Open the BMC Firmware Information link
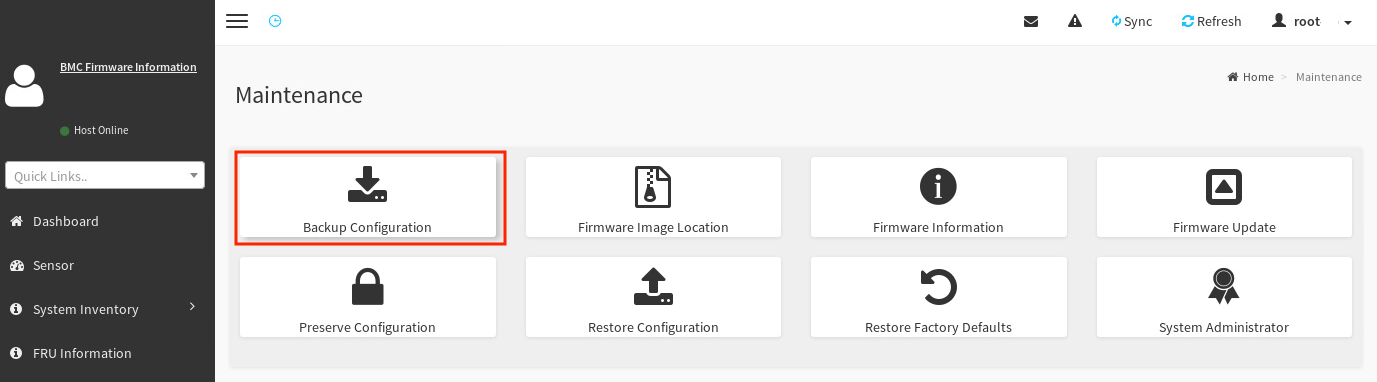This screenshot has width=1377, height=382. pyautogui.click(x=128, y=67)
